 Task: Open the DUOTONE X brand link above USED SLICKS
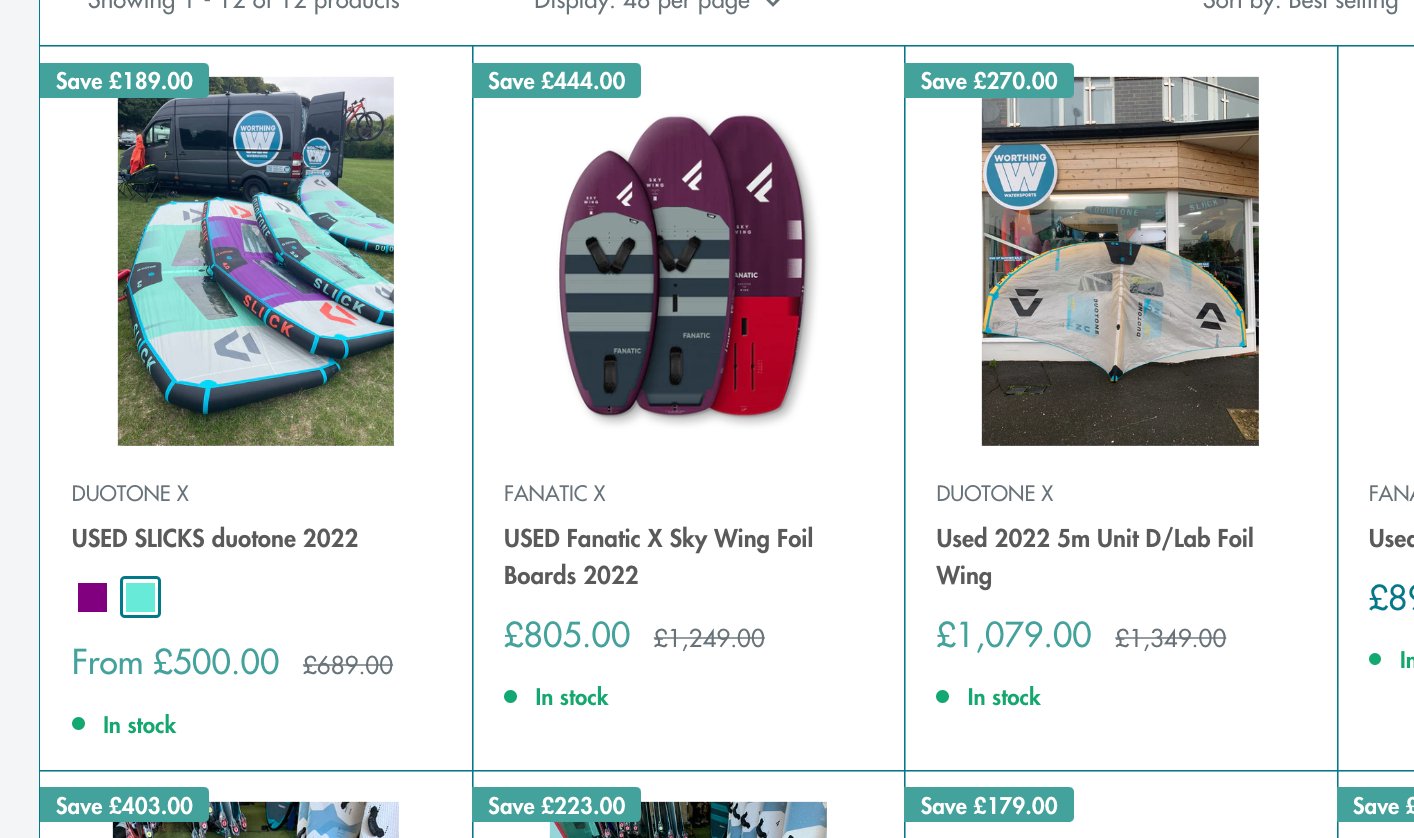130,493
